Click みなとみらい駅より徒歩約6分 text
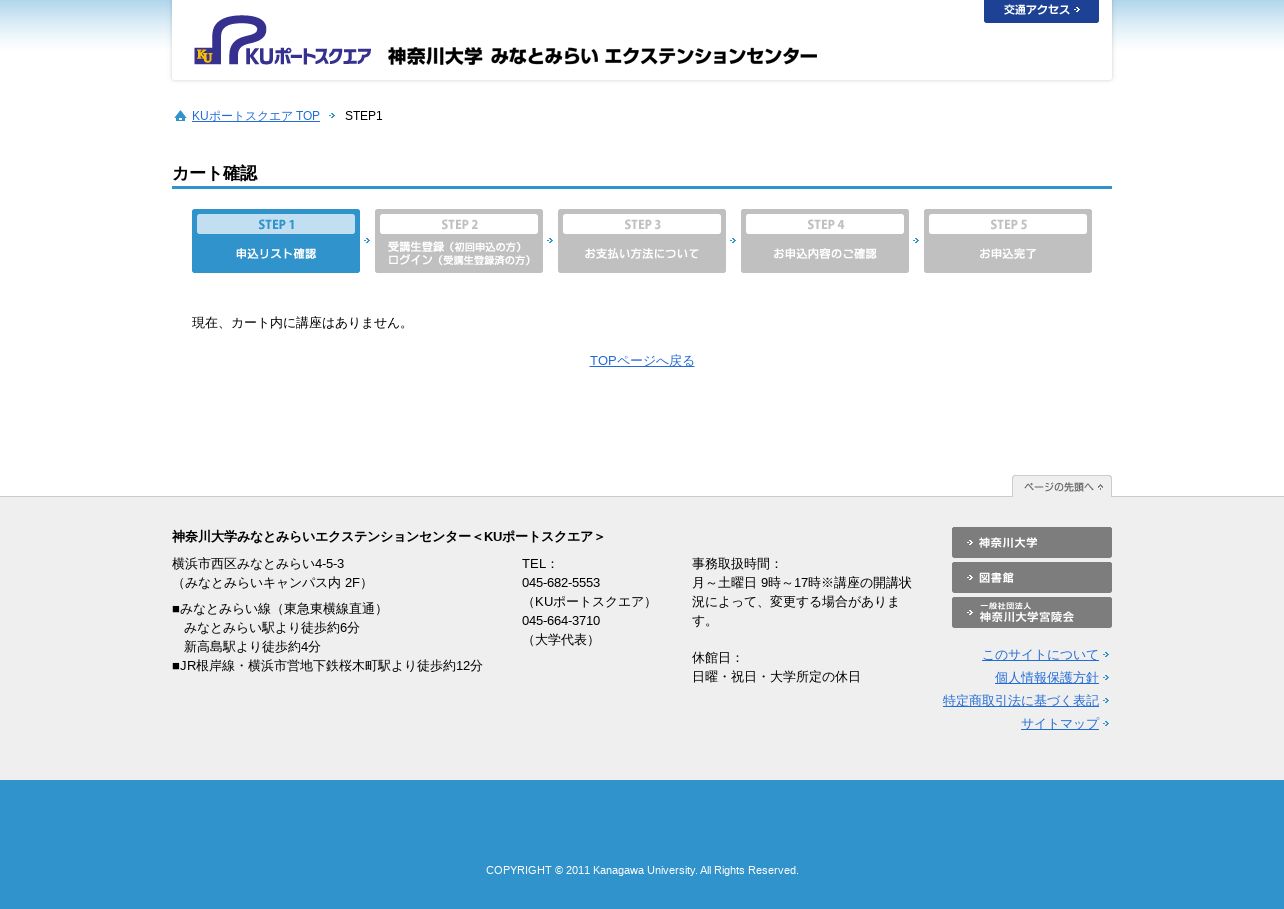The width and height of the screenshot is (1284, 909). (x=272, y=628)
